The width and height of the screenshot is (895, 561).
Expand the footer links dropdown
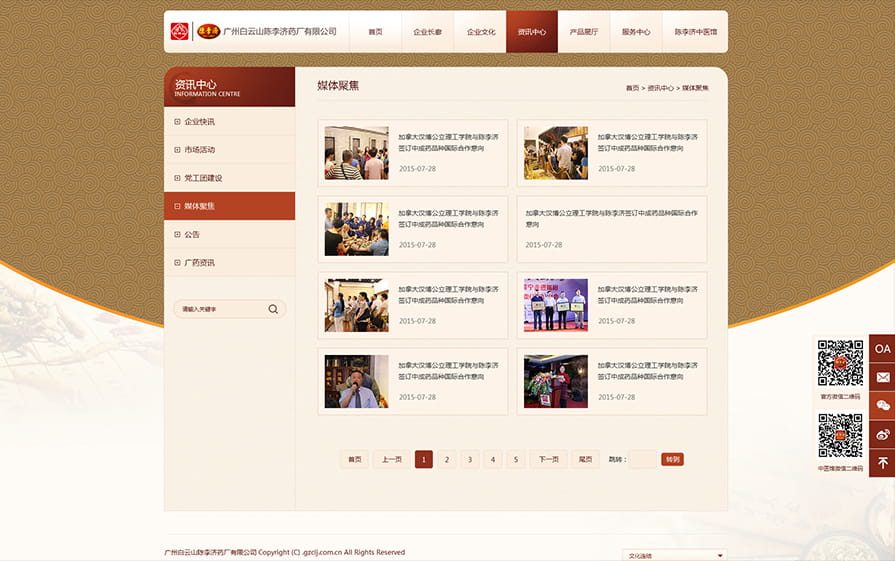pyautogui.click(x=674, y=555)
